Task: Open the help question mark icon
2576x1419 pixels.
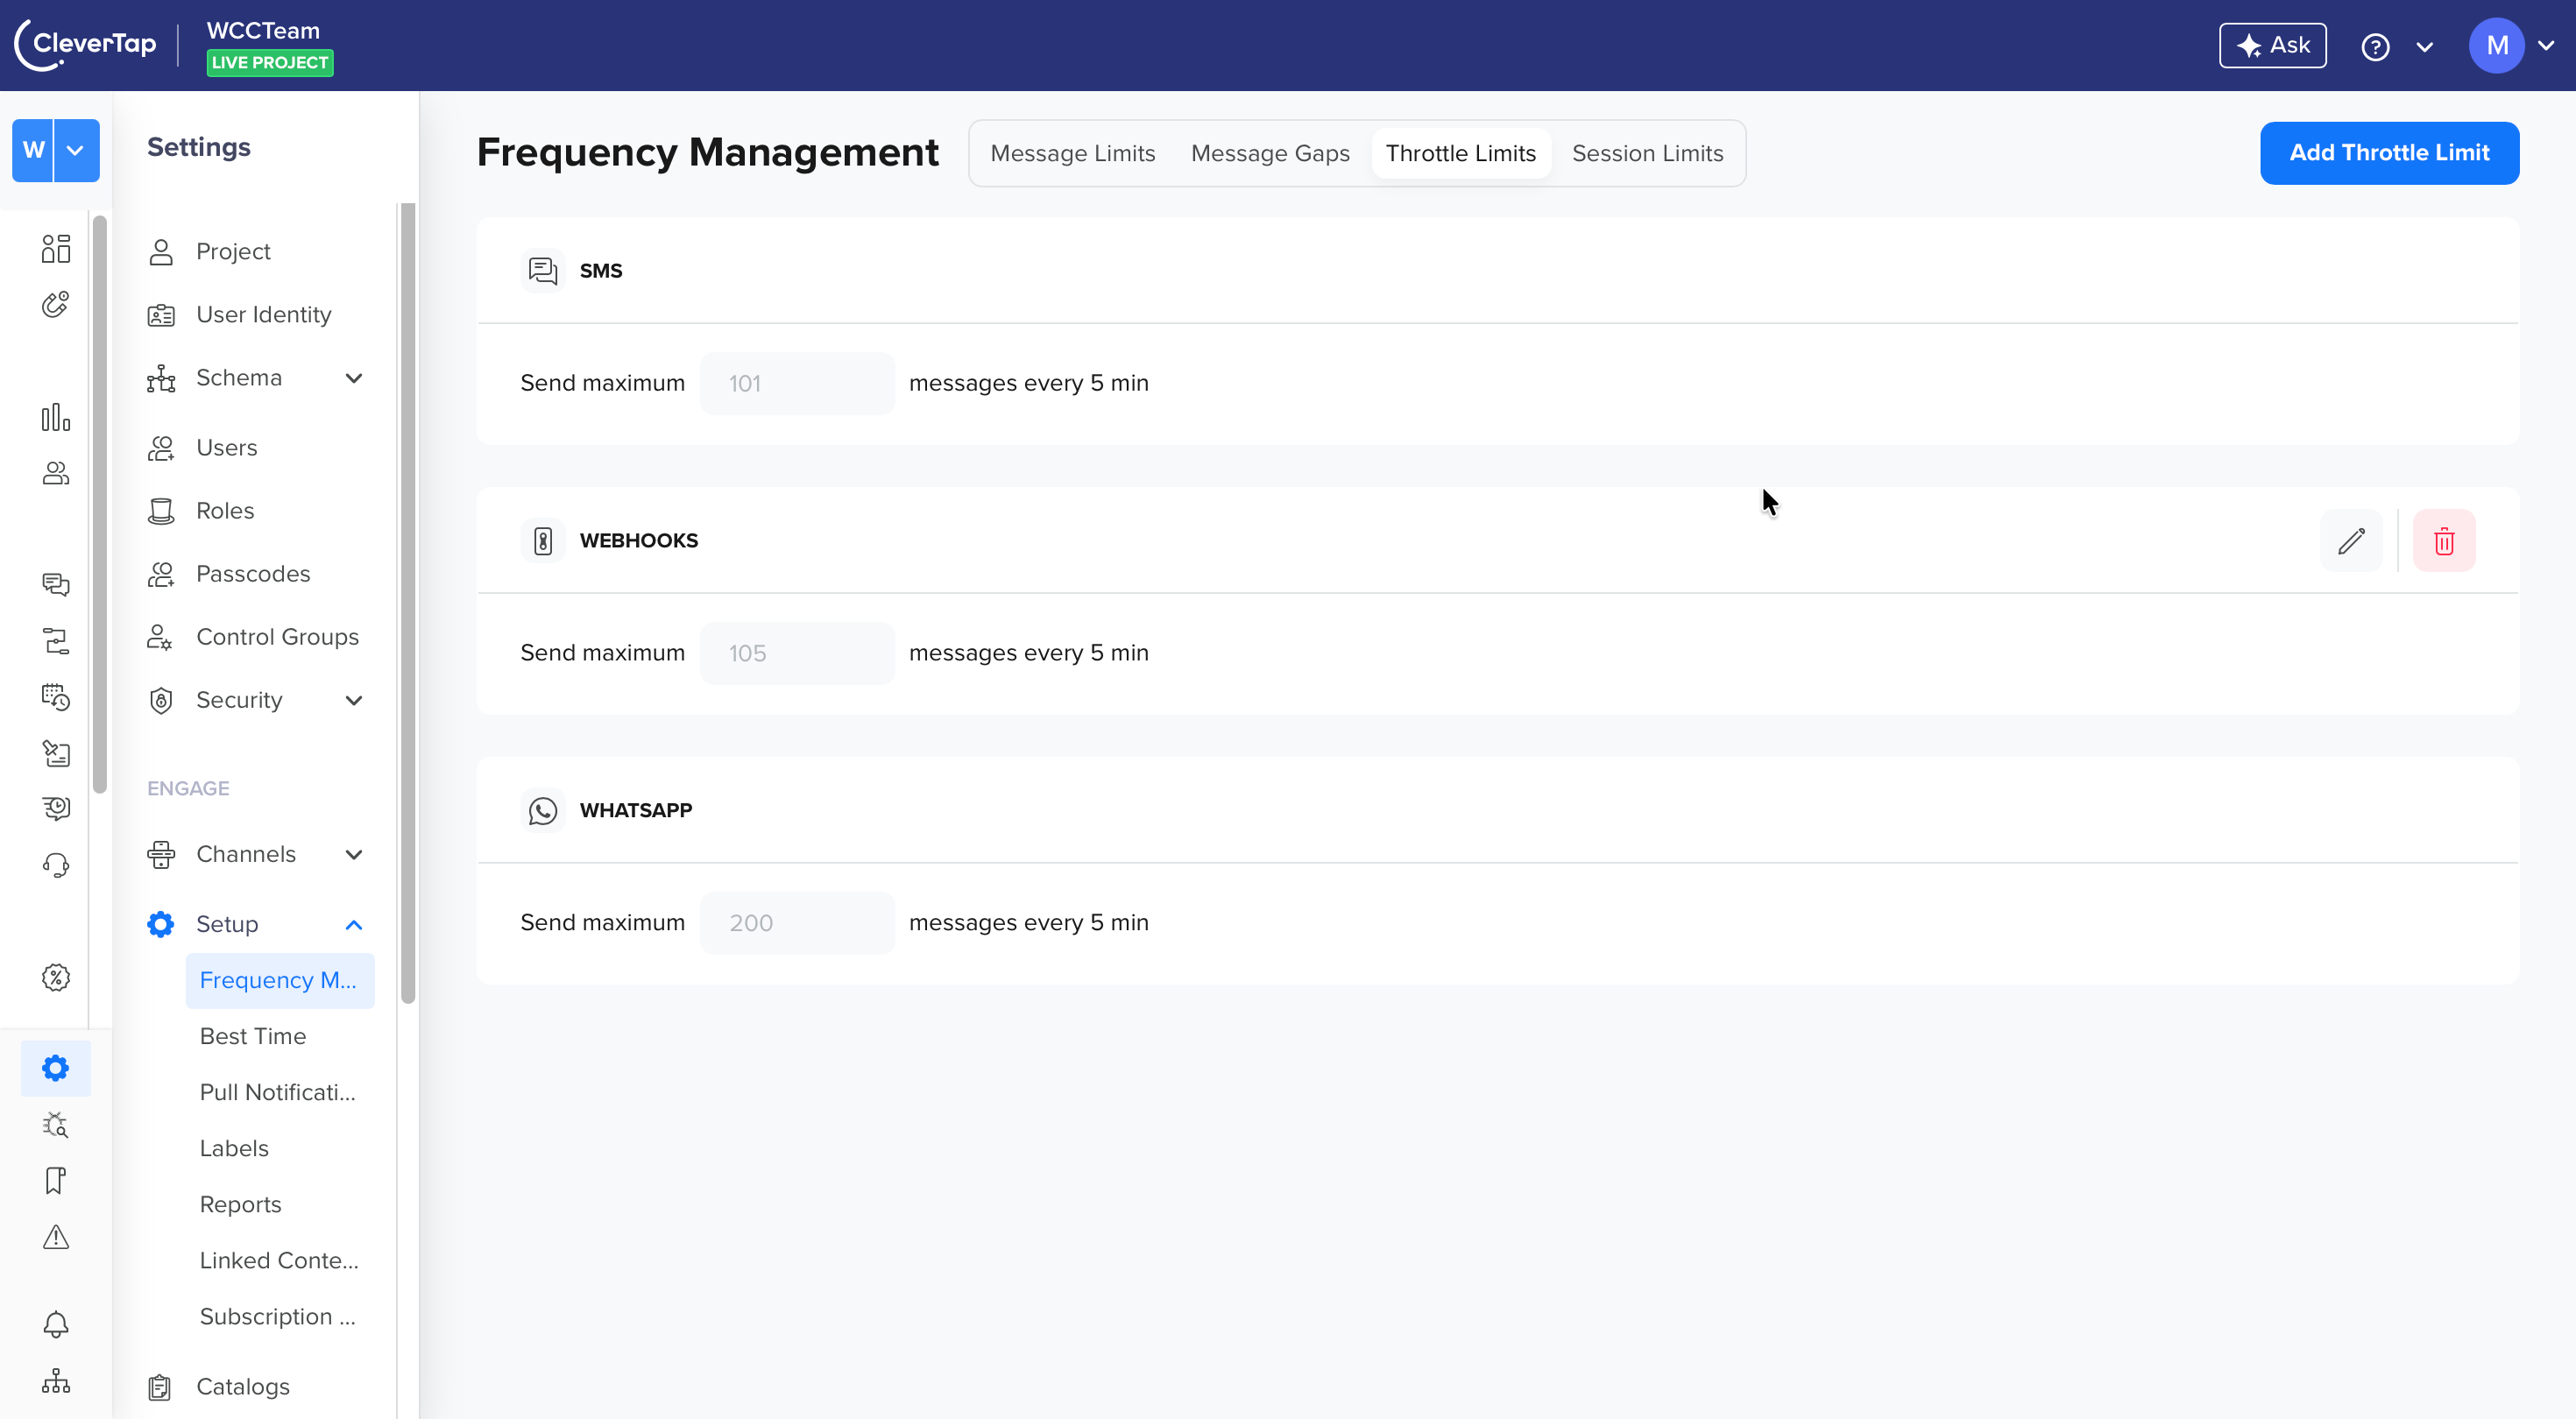Action: (2375, 46)
